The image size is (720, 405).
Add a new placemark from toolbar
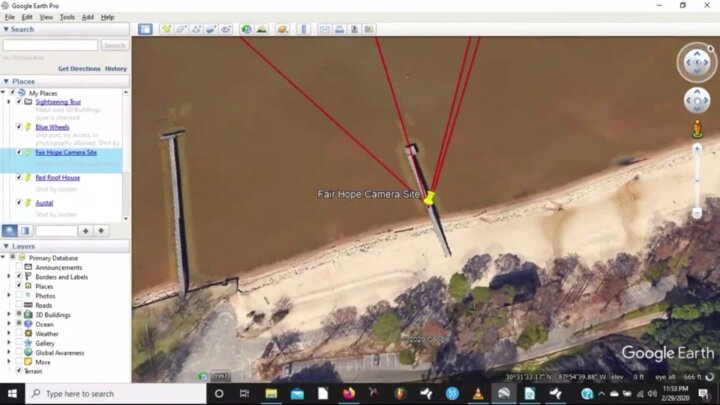[166, 29]
